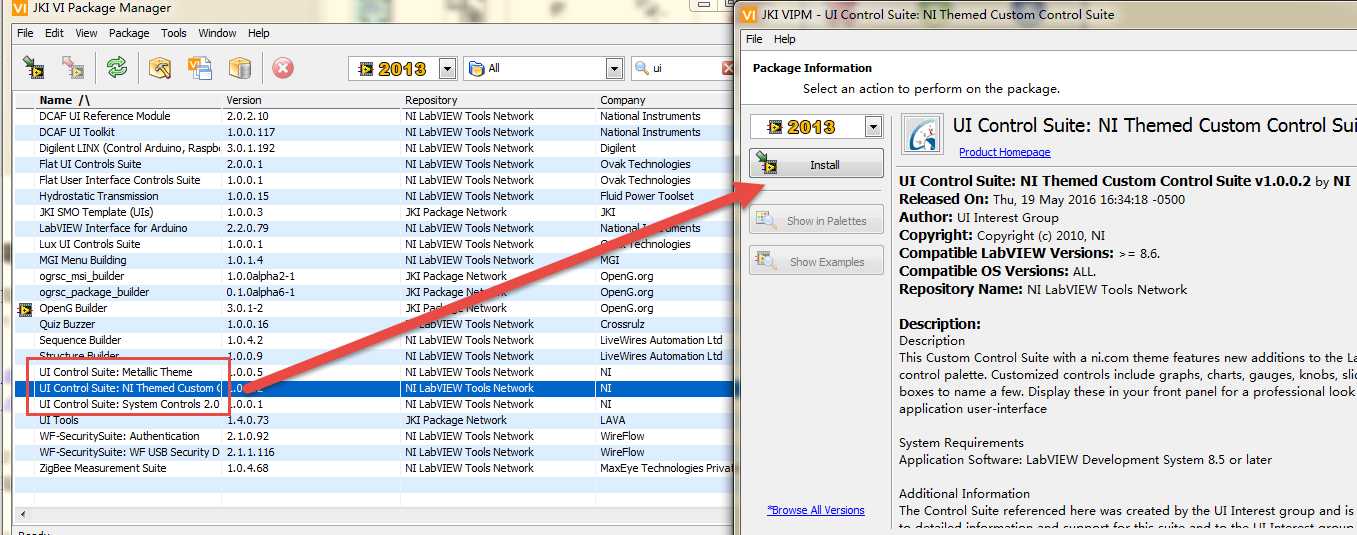Open the Browse All Versions link

point(816,510)
